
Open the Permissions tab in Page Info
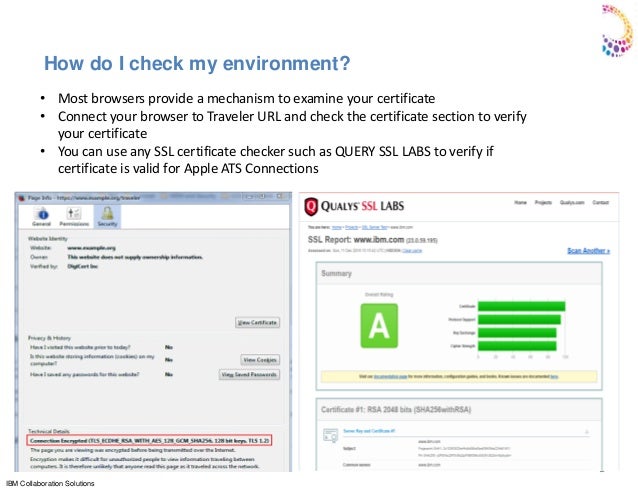[x=74, y=217]
